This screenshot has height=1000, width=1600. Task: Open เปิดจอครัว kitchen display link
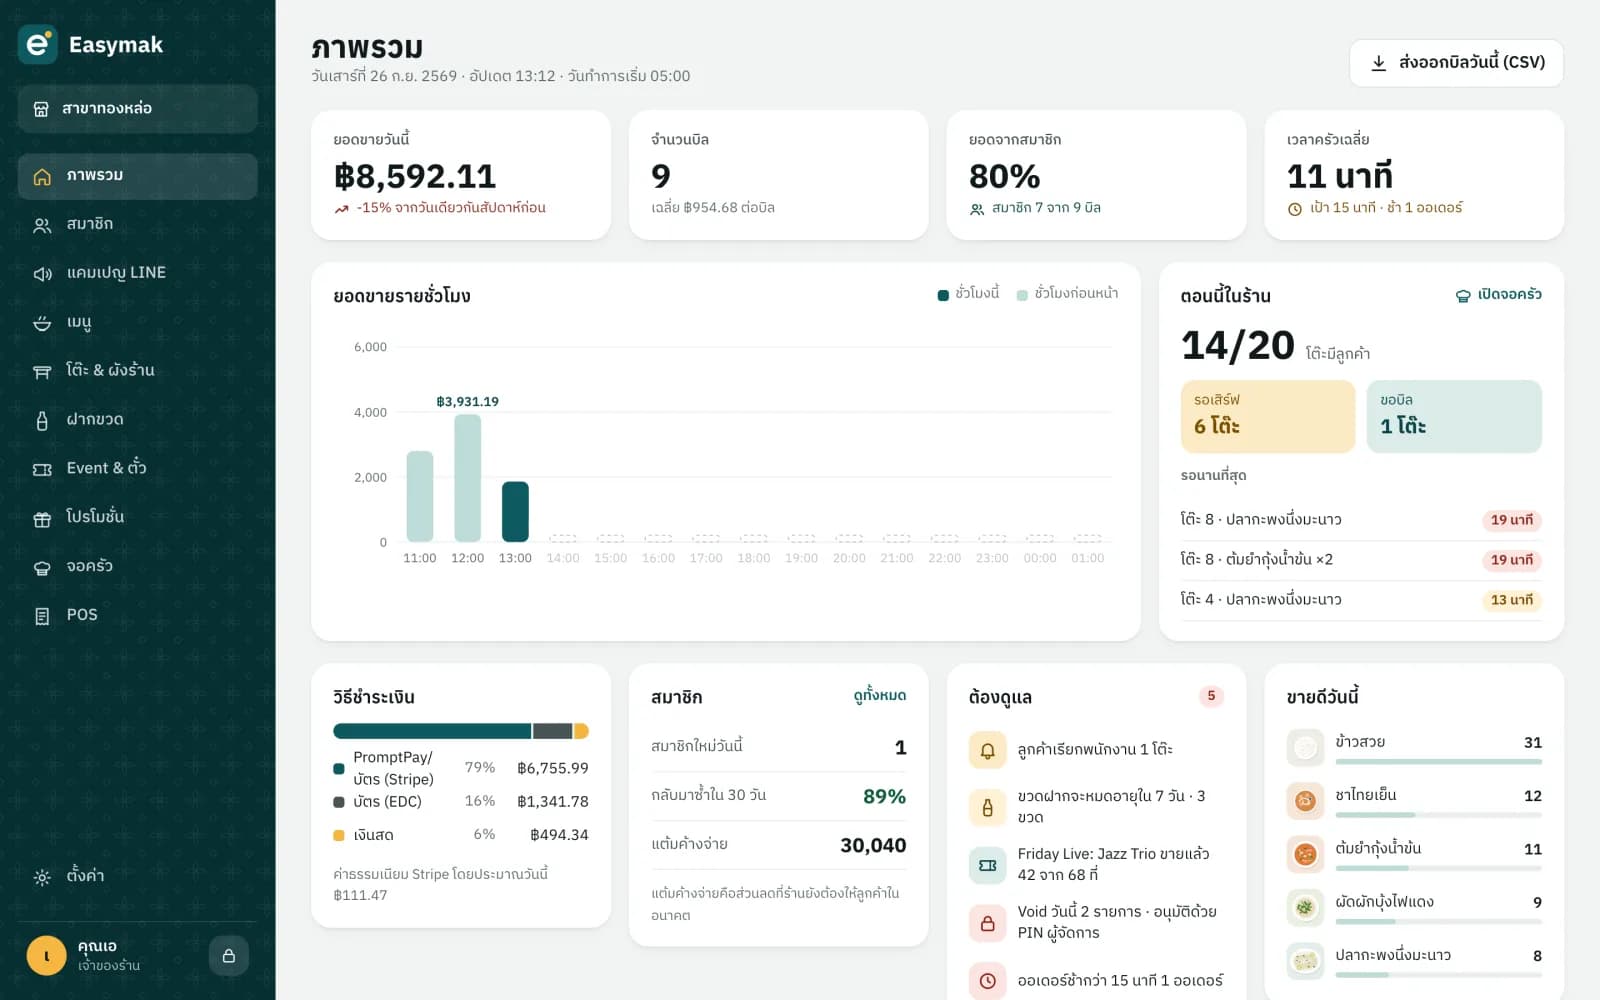pyautogui.click(x=1498, y=295)
